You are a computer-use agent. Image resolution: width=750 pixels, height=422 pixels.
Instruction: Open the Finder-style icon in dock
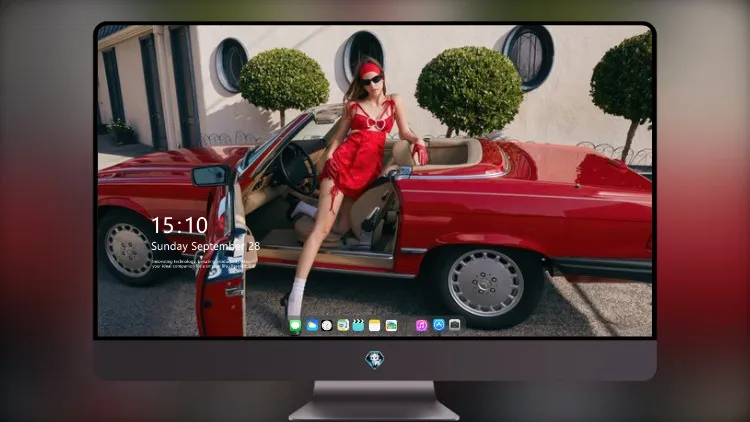(343, 325)
